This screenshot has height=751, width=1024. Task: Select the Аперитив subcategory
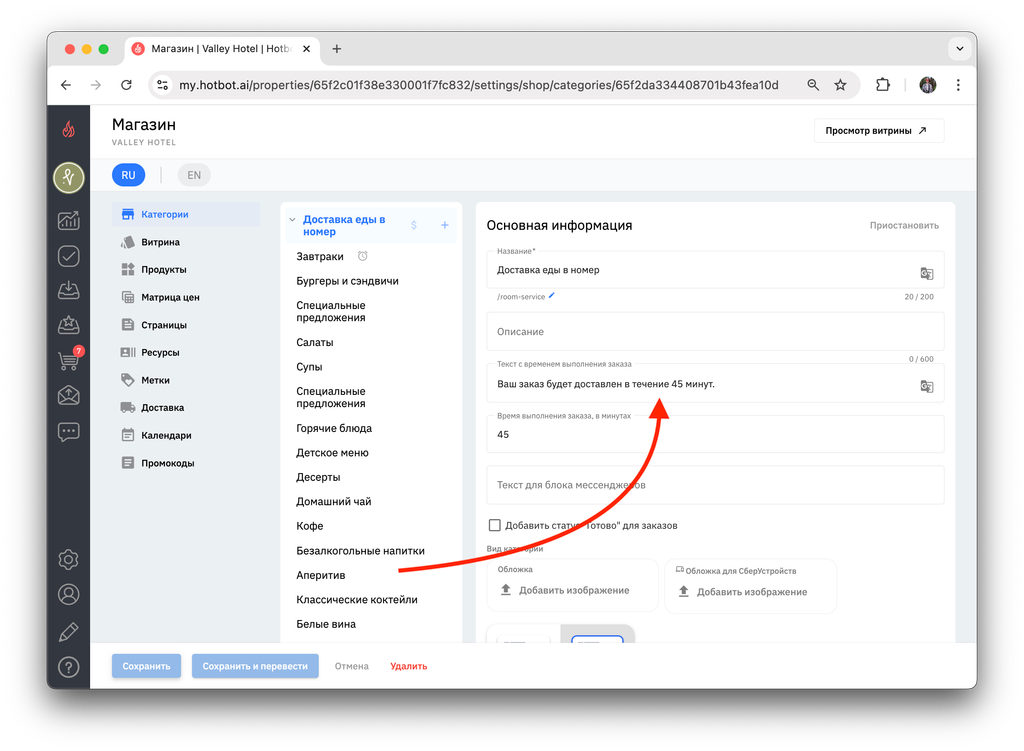tap(321, 575)
